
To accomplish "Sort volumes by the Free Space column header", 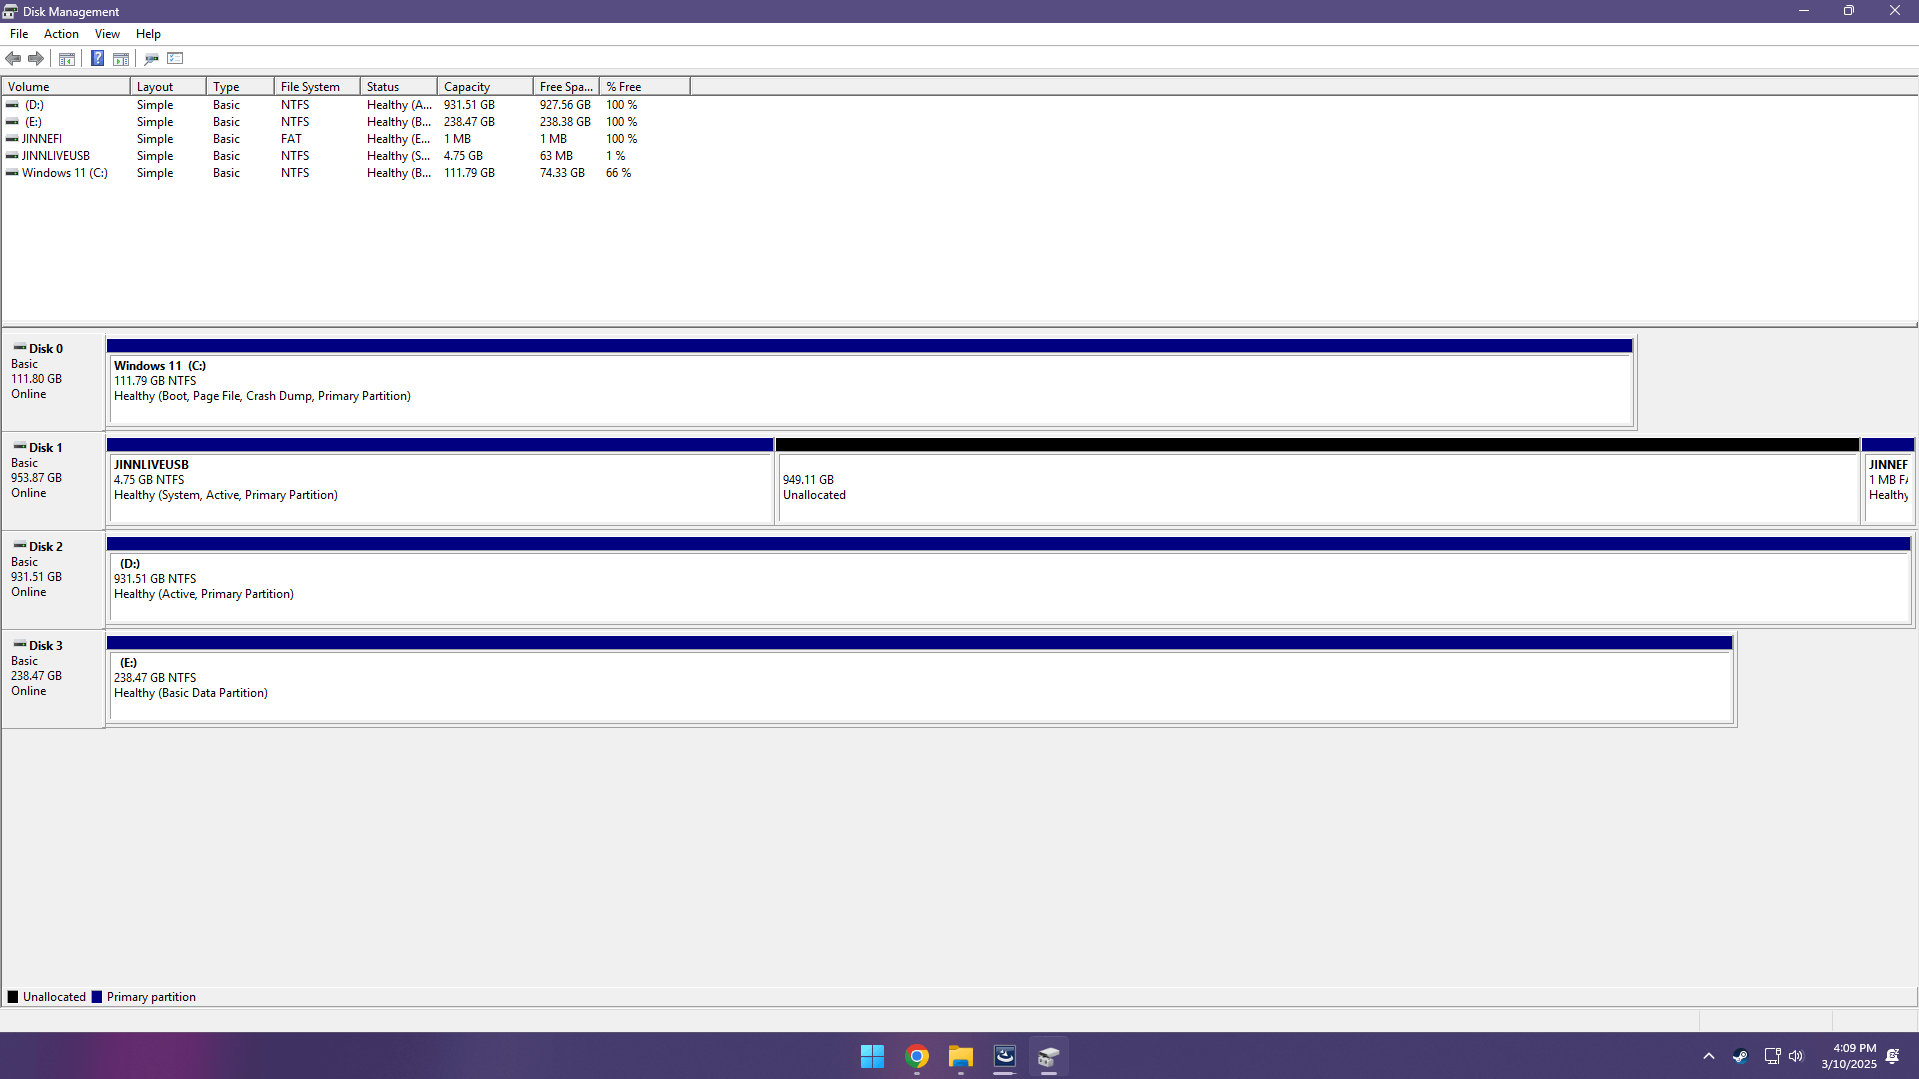I will (x=565, y=86).
